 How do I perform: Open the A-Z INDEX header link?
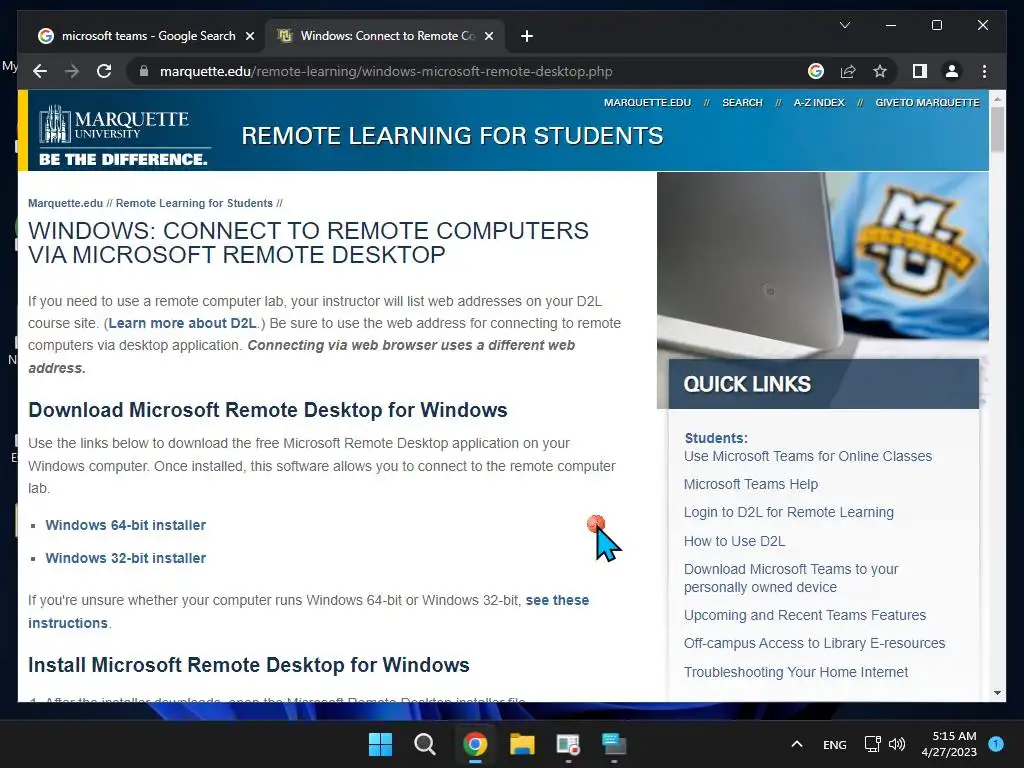pos(819,103)
